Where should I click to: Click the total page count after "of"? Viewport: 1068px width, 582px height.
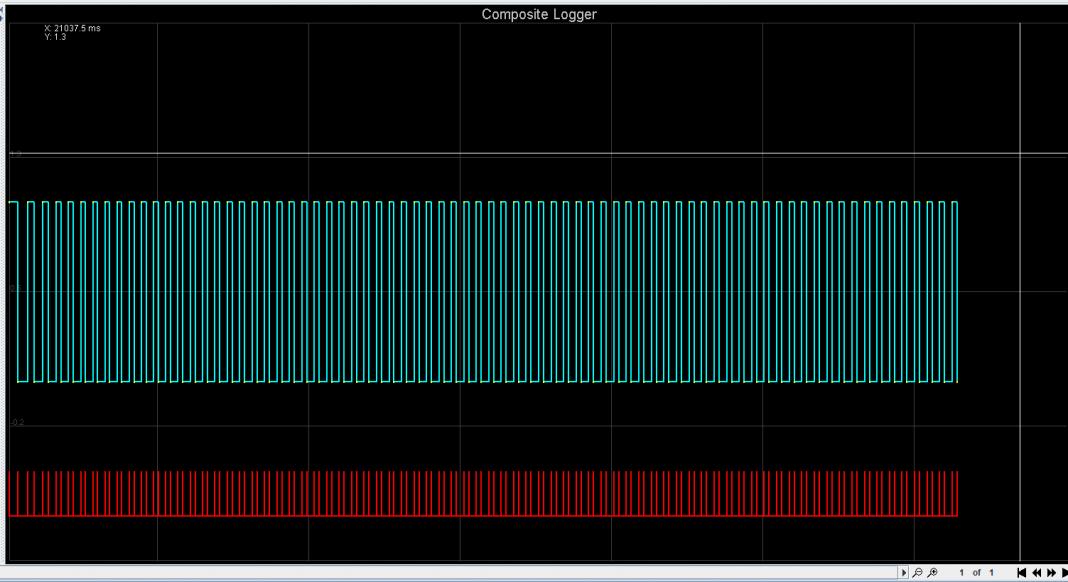point(991,573)
